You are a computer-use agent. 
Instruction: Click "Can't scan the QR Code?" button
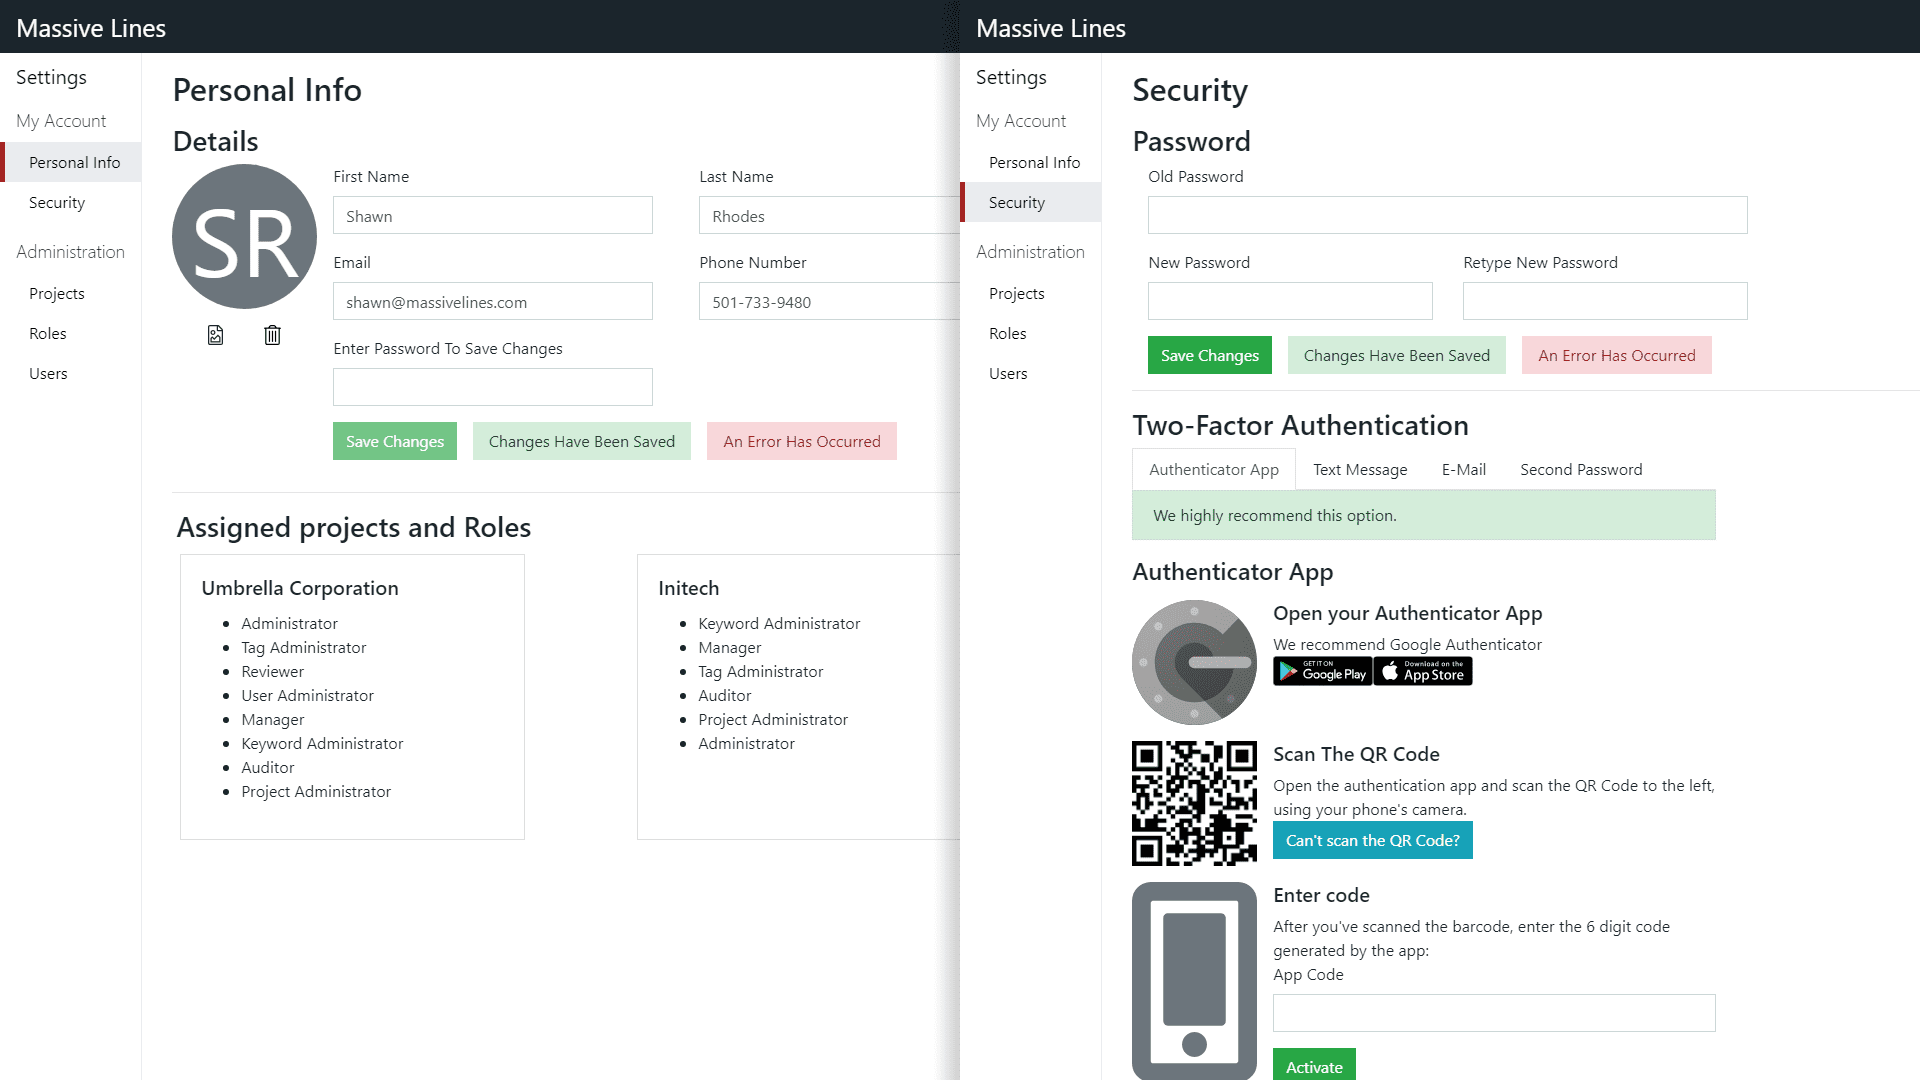point(1372,841)
